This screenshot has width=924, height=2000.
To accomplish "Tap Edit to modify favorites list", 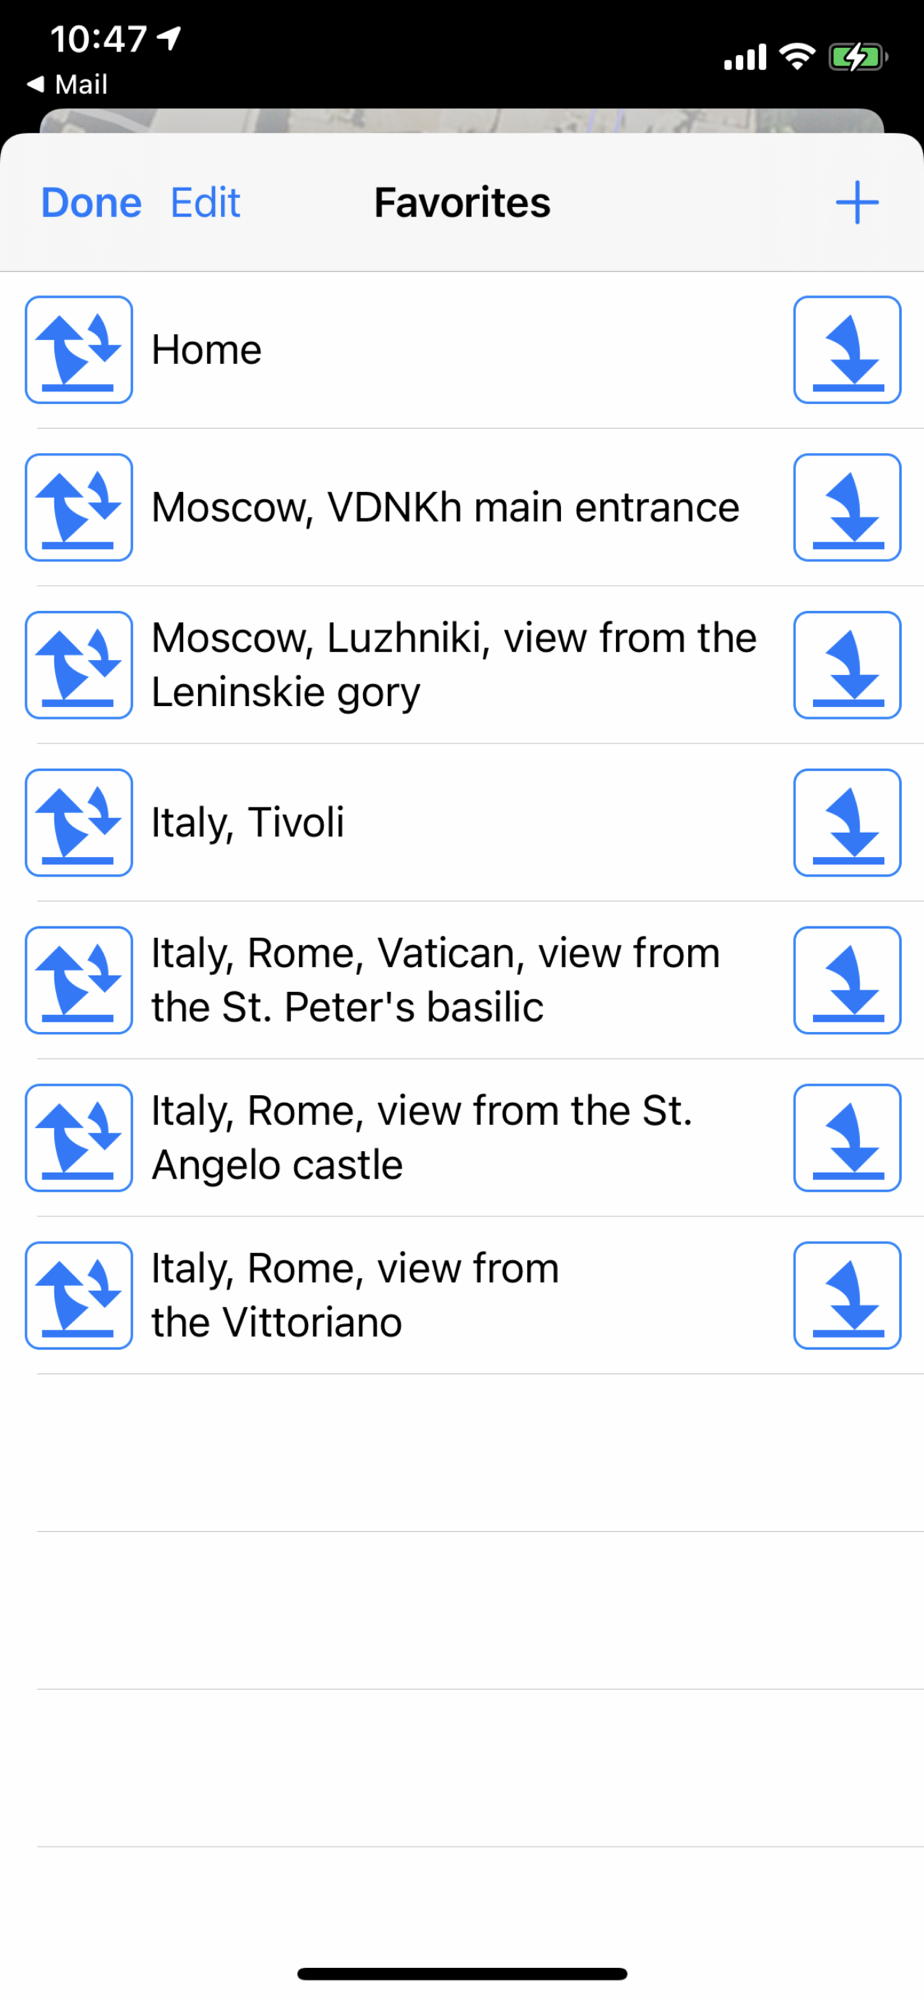I will [205, 203].
